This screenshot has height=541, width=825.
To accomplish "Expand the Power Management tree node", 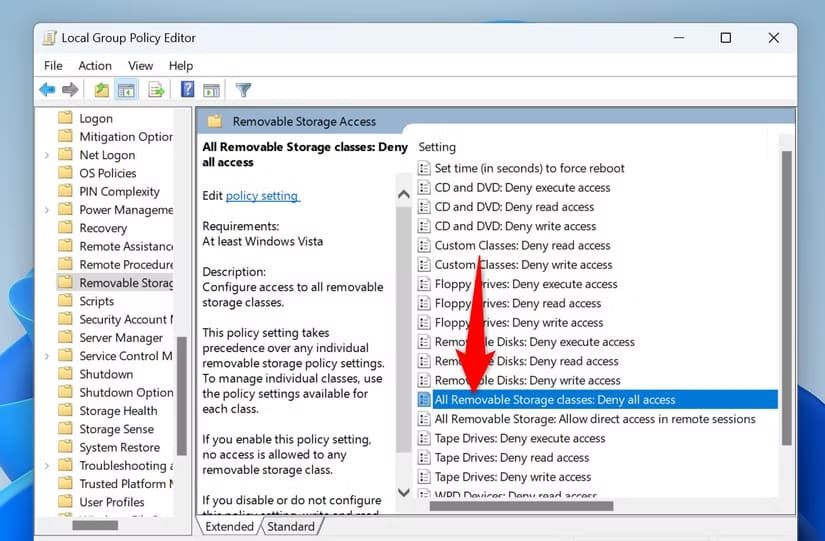I will (x=47, y=210).
